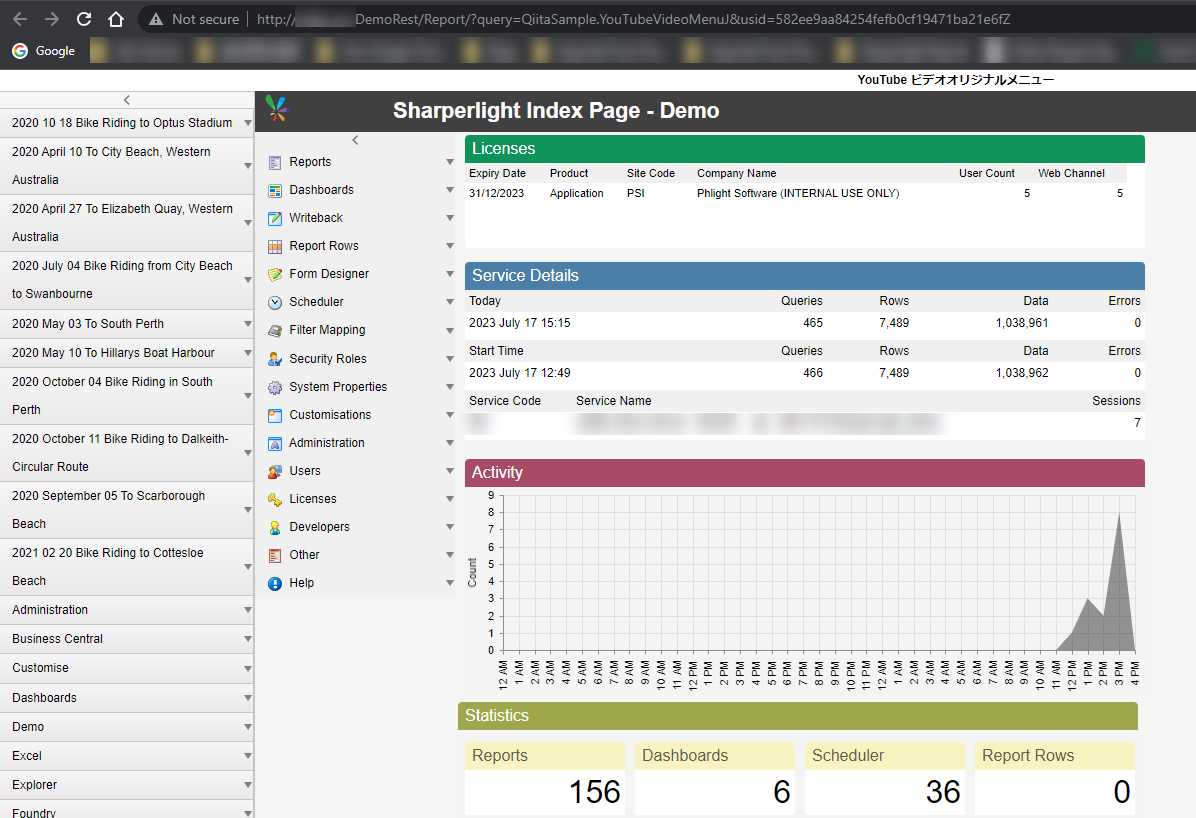Screen dimensions: 1196x818
Task: Click the Security Roles icon
Action: point(275,359)
